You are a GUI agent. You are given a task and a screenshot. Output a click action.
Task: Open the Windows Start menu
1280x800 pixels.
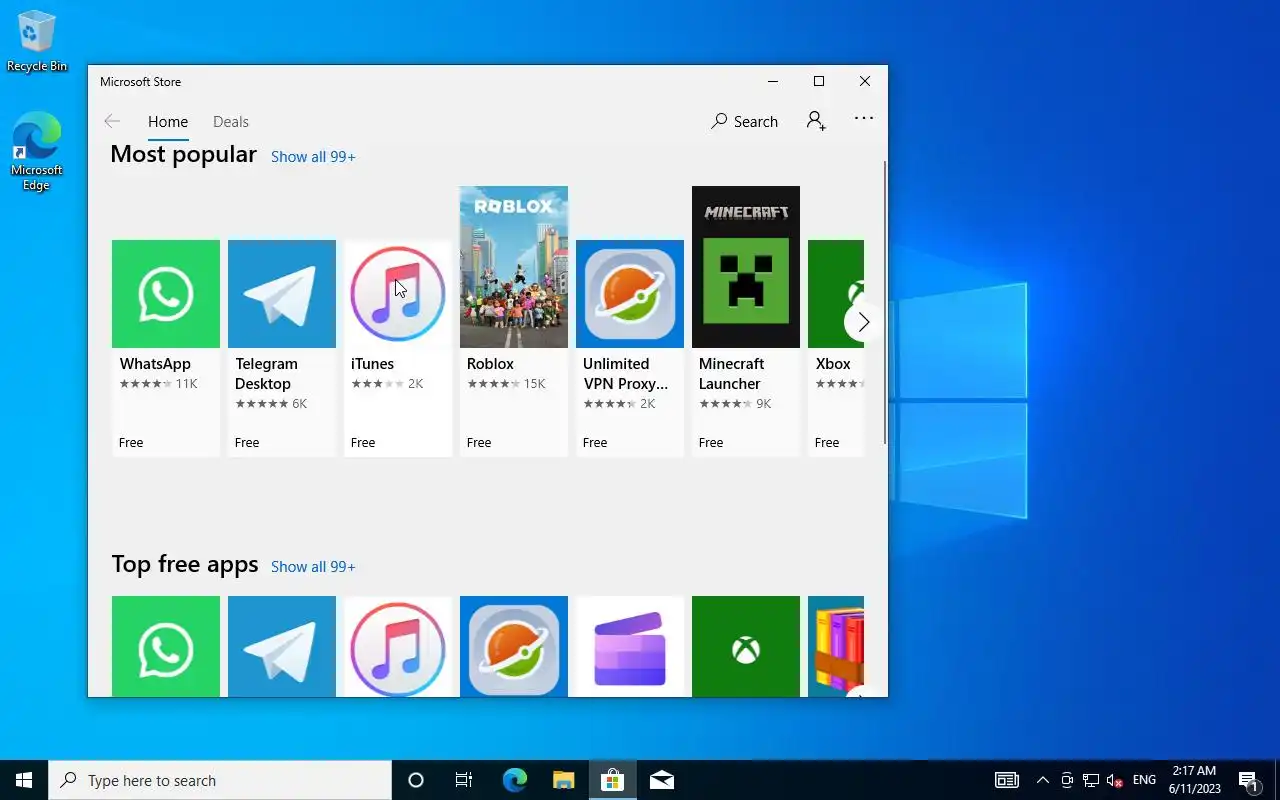point(24,780)
